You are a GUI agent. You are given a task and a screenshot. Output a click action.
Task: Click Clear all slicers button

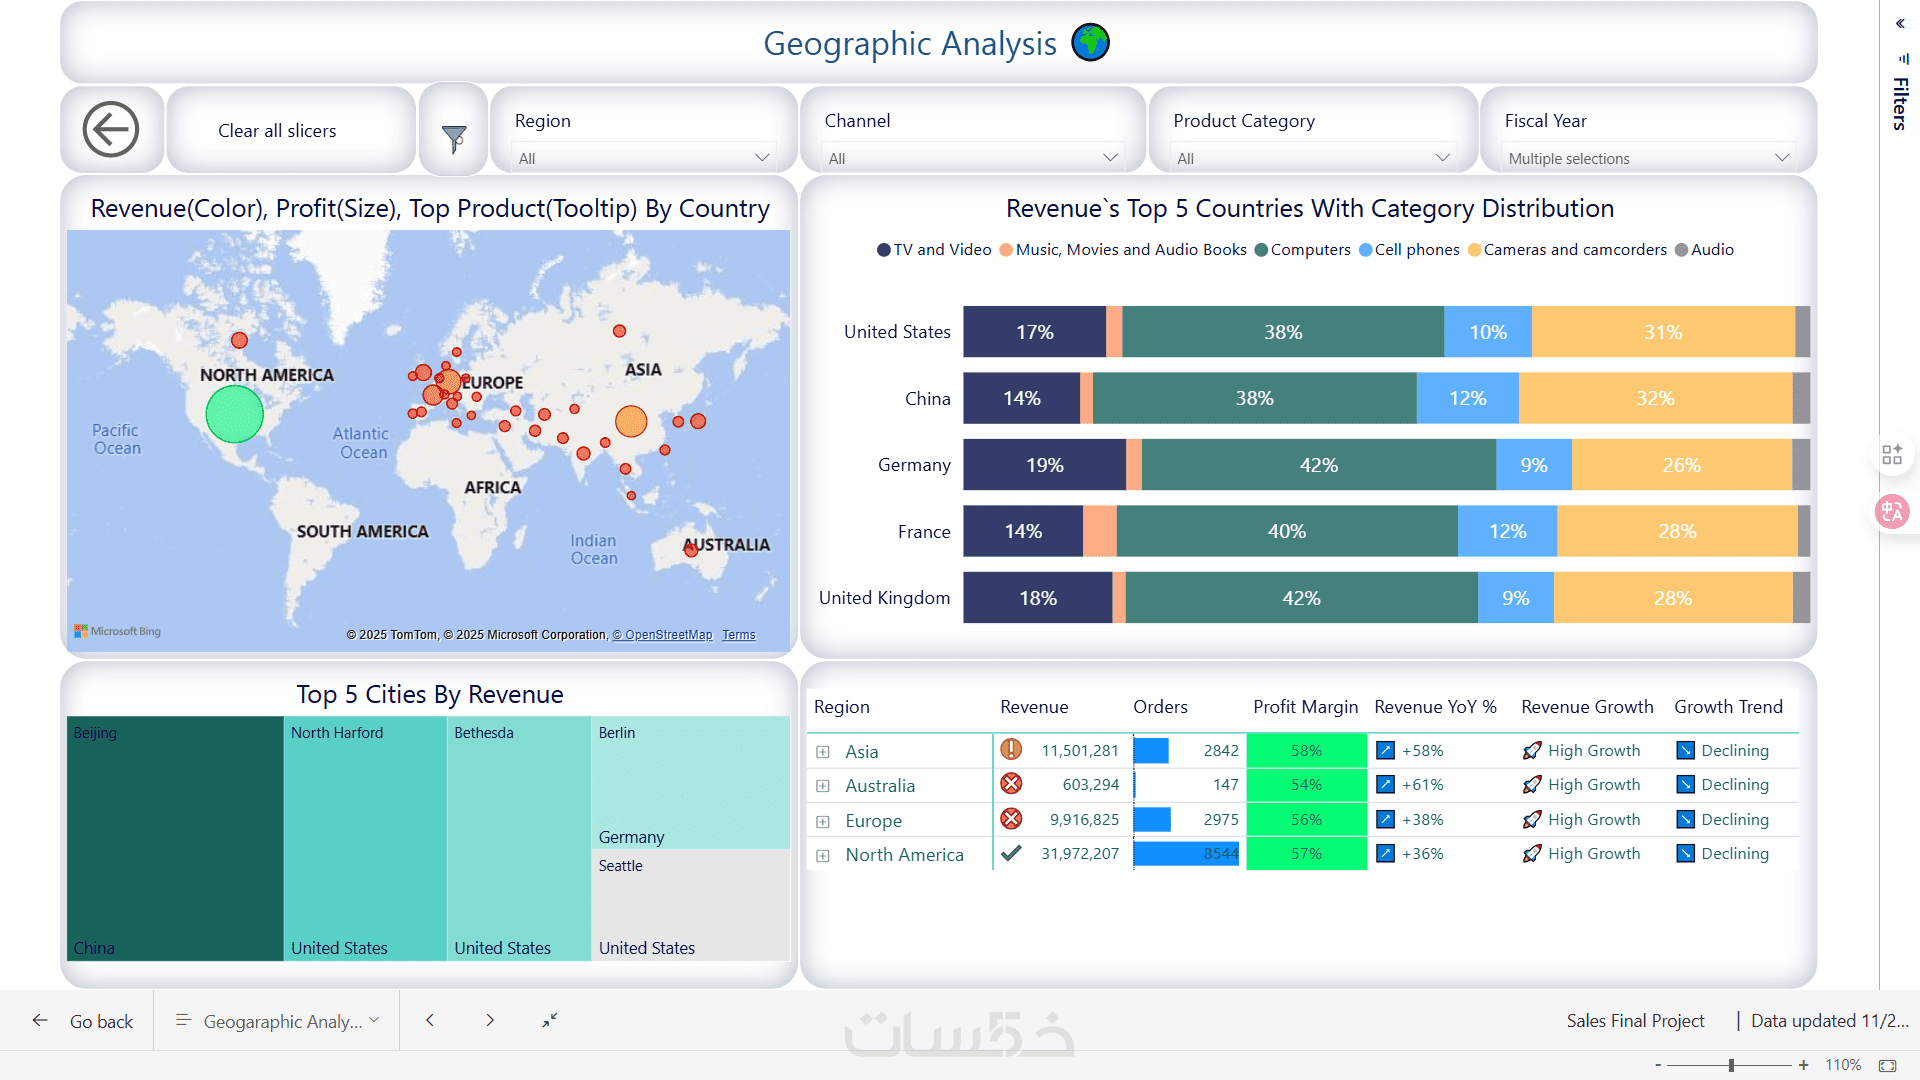click(277, 131)
